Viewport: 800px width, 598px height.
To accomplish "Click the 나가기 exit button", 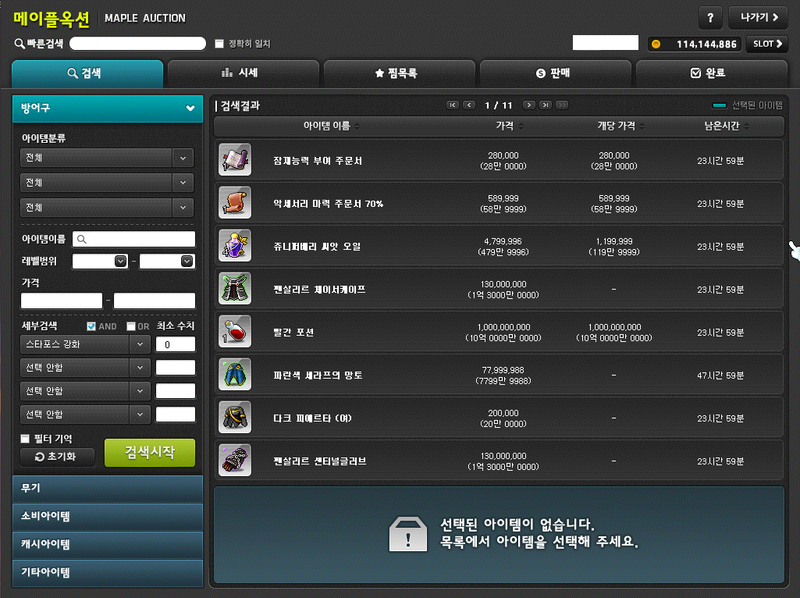I will [x=758, y=18].
